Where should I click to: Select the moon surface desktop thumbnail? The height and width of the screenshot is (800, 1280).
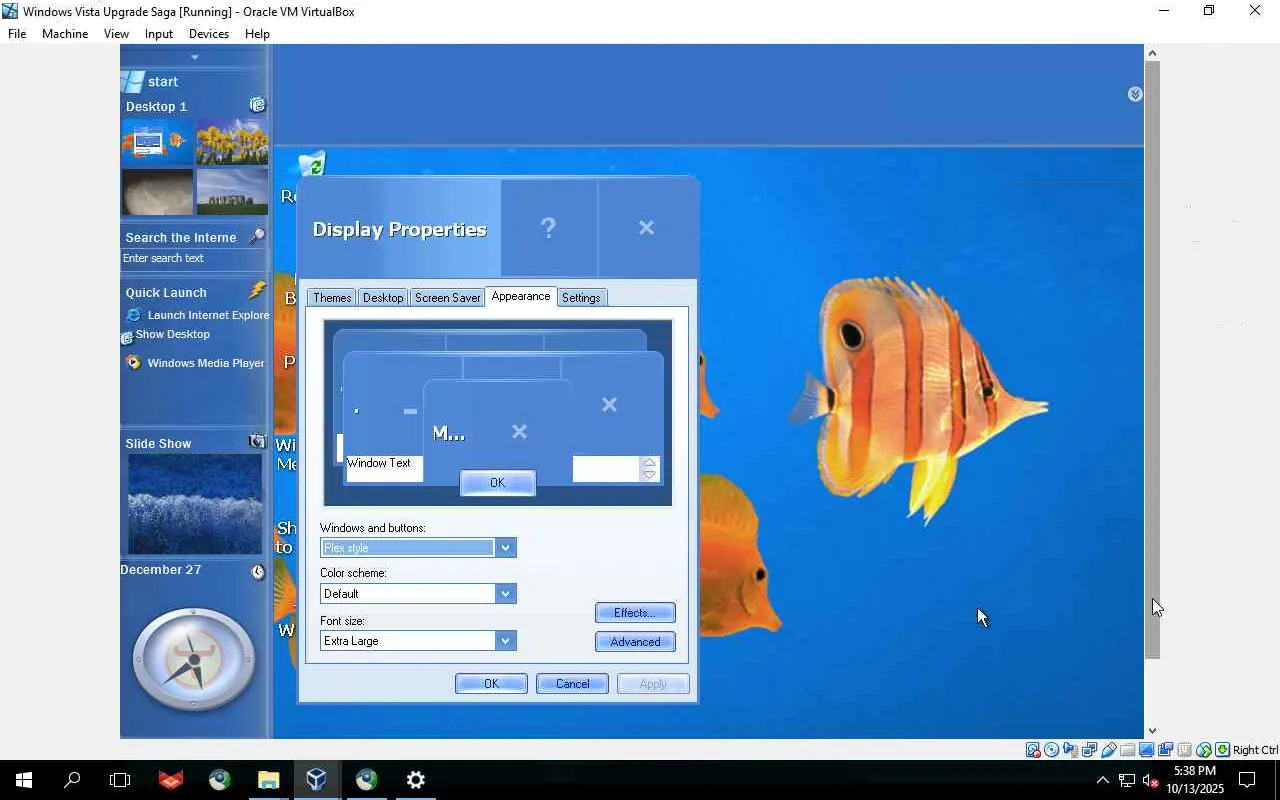[157, 192]
